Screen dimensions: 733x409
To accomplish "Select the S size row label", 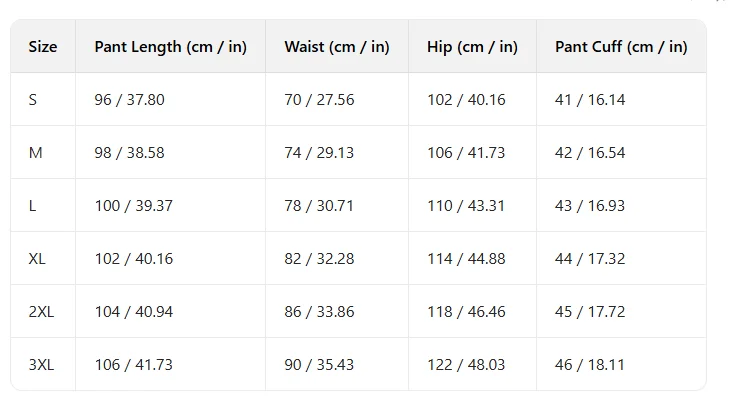I will 32,100.
